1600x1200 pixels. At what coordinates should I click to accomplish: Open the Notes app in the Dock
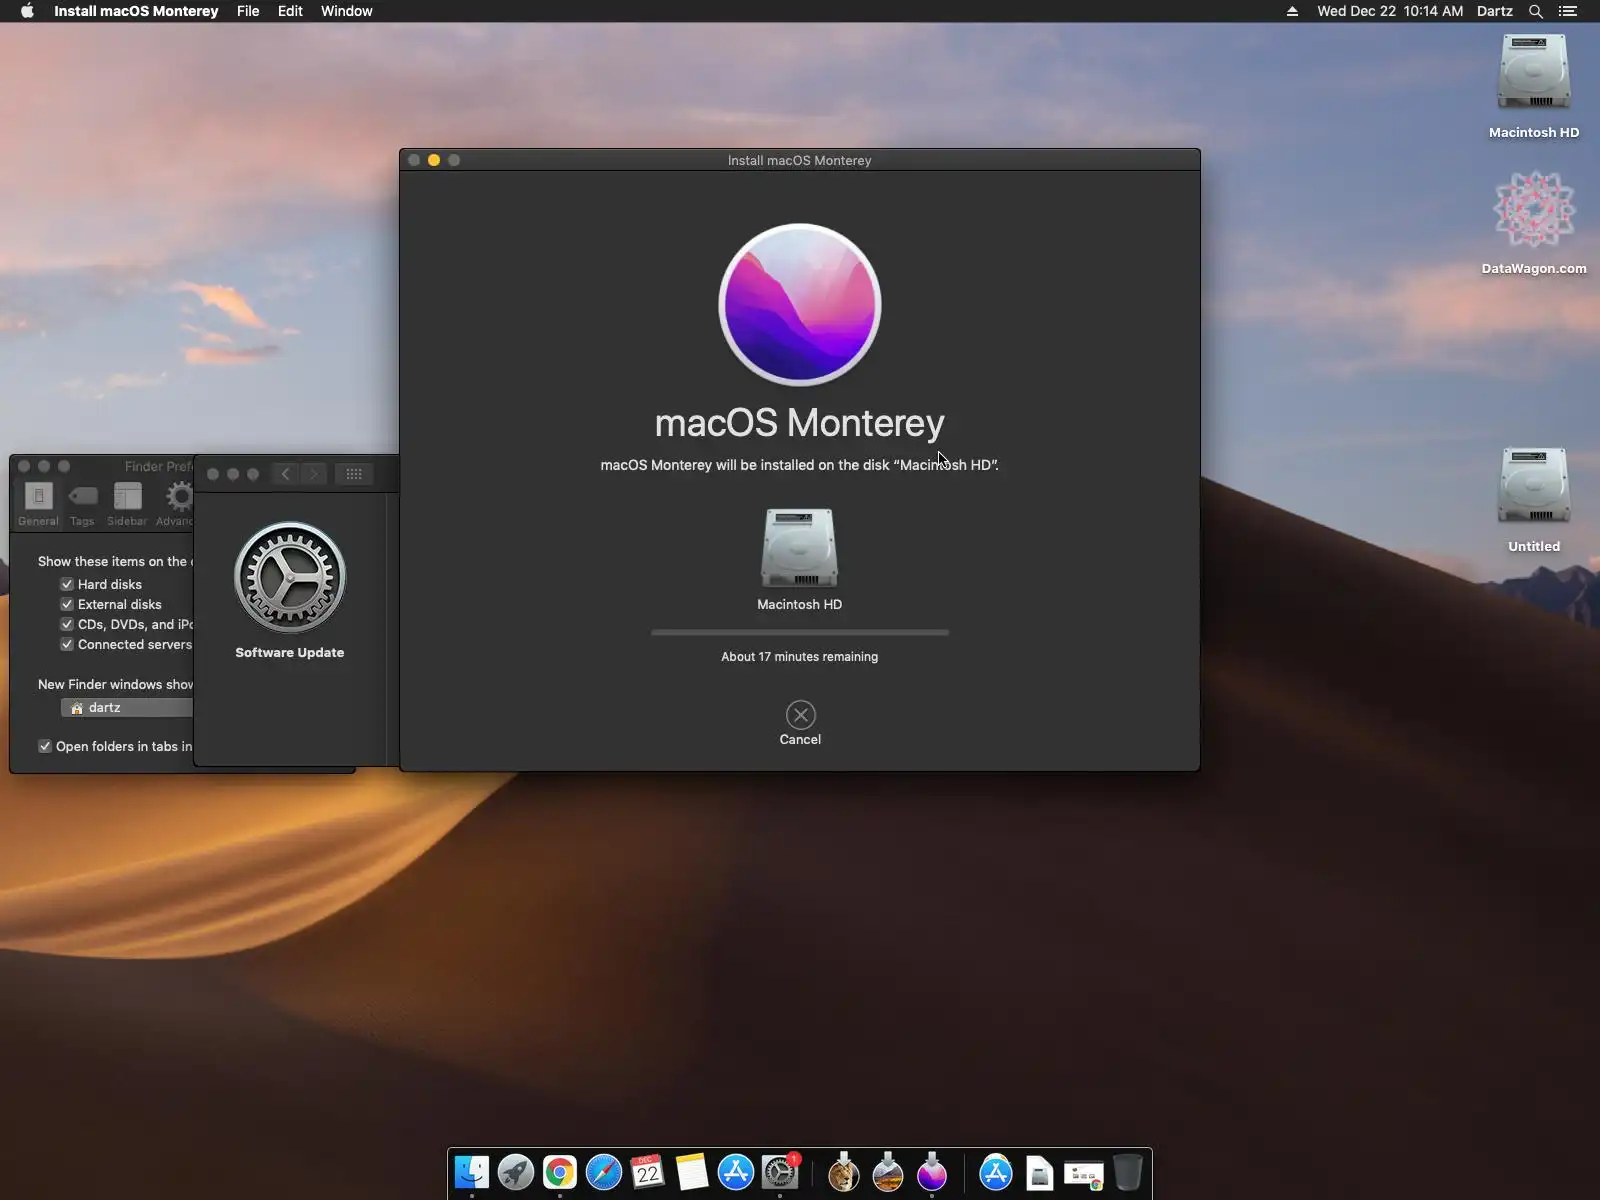point(692,1172)
